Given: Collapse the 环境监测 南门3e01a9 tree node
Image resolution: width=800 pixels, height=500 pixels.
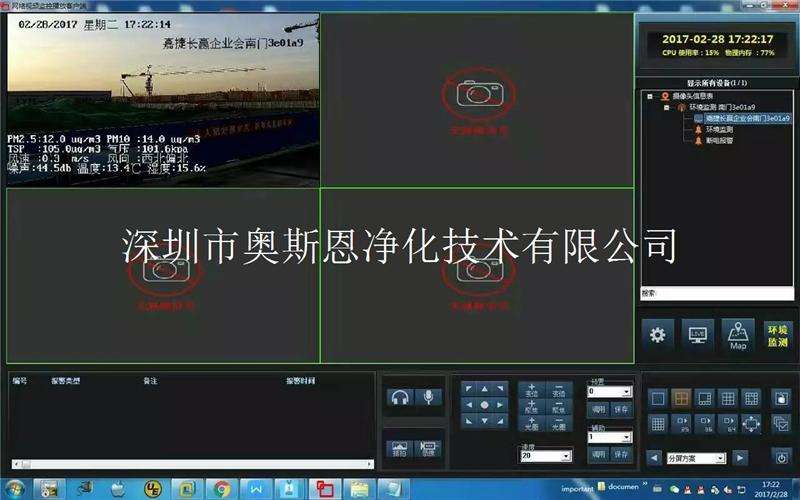Looking at the screenshot, I should (x=666, y=107).
